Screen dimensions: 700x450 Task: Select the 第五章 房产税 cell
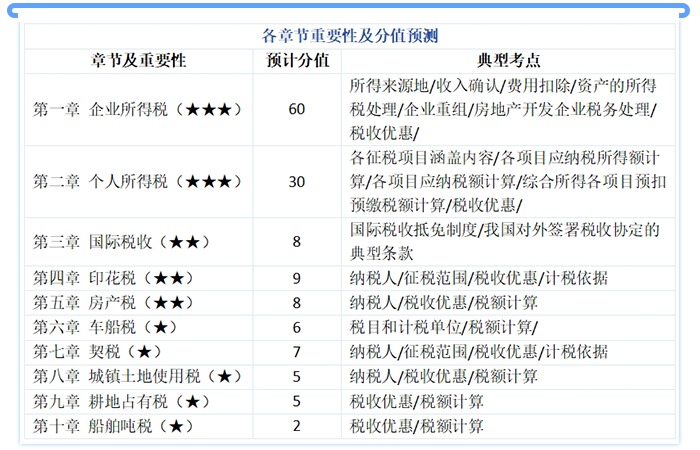click(x=139, y=302)
